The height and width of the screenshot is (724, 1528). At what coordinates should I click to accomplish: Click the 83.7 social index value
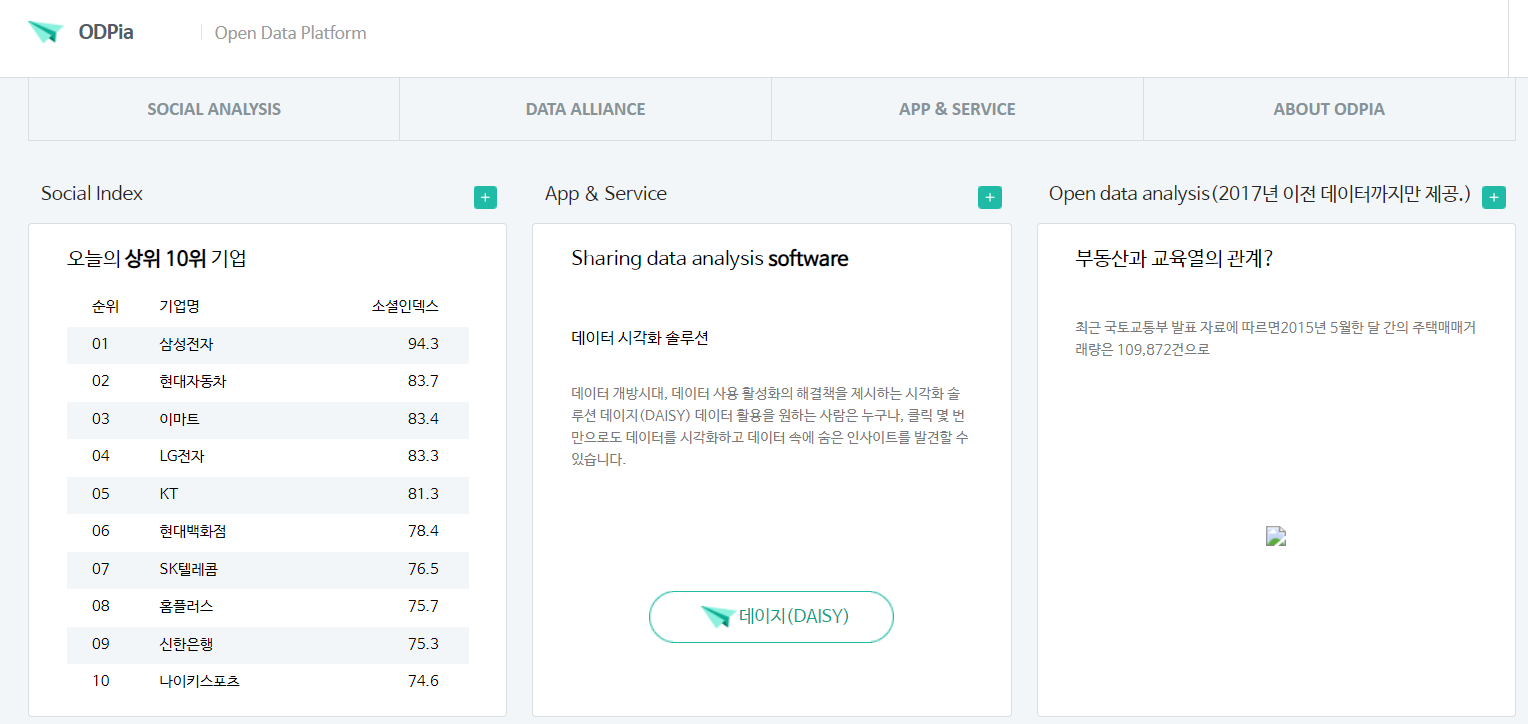(423, 381)
